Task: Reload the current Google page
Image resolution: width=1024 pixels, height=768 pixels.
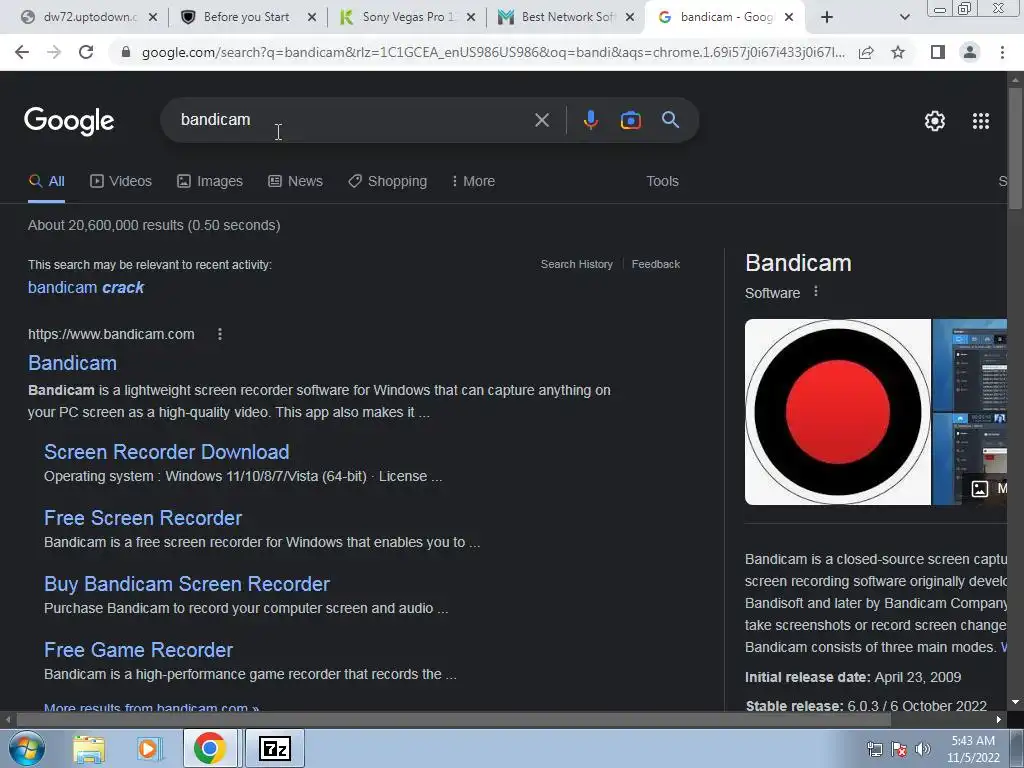Action: (x=86, y=52)
